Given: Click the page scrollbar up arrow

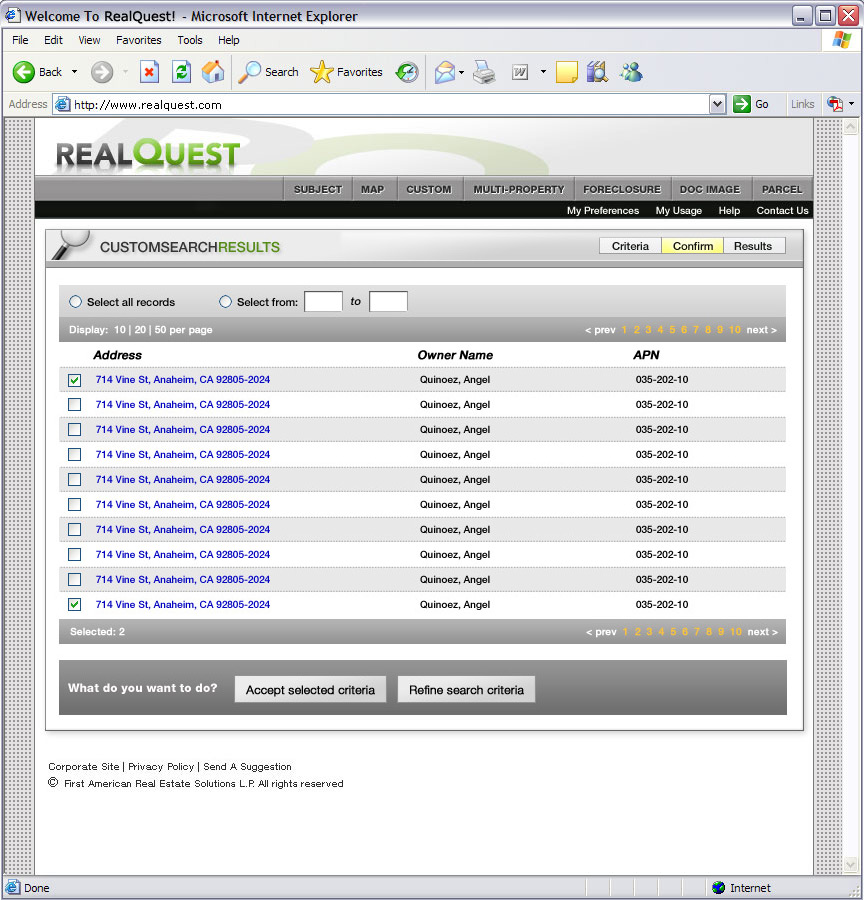Looking at the screenshot, I should click(851, 127).
